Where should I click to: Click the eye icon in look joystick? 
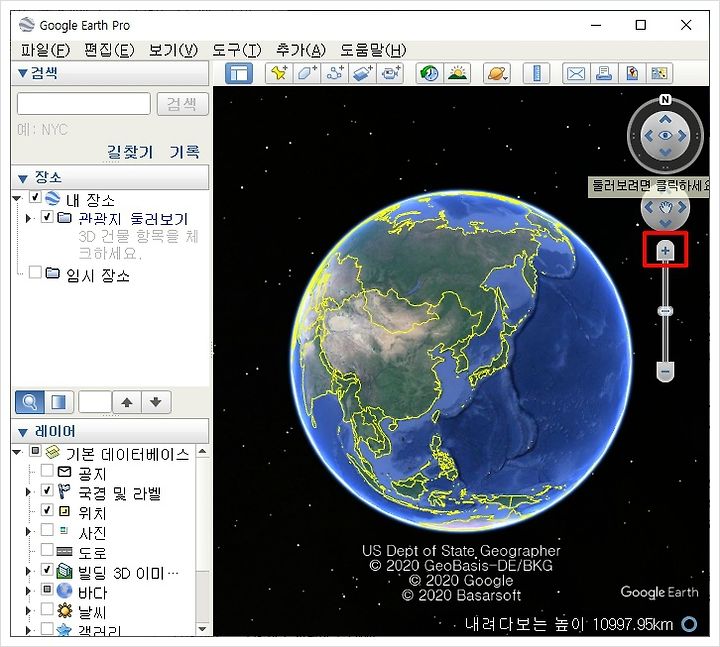[x=665, y=135]
